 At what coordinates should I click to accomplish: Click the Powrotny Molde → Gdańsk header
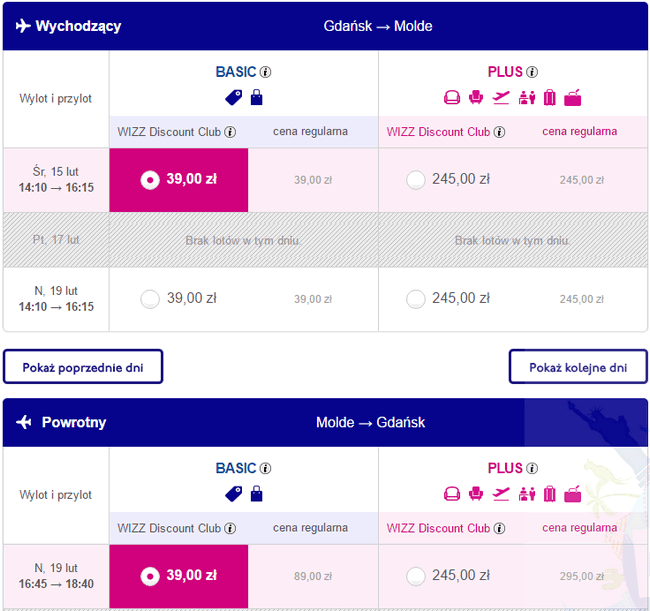point(325,422)
